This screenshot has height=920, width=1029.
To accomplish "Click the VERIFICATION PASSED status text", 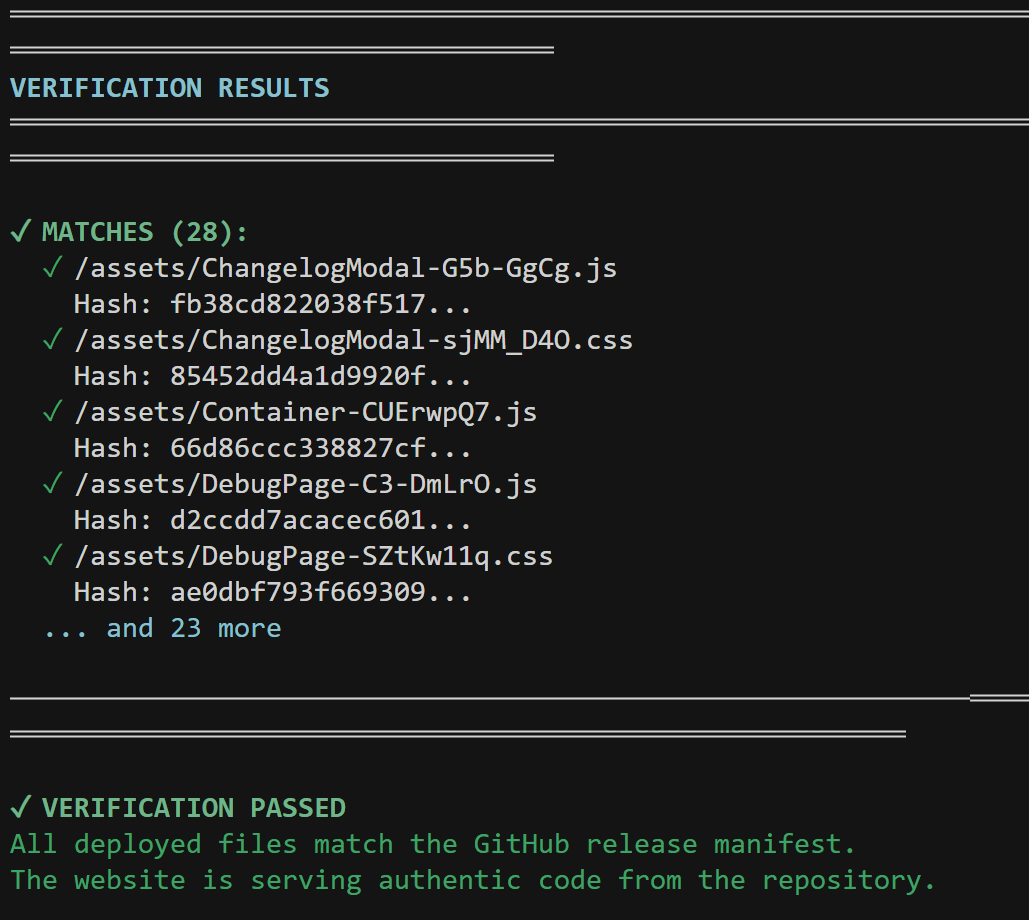I will click(x=193, y=808).
